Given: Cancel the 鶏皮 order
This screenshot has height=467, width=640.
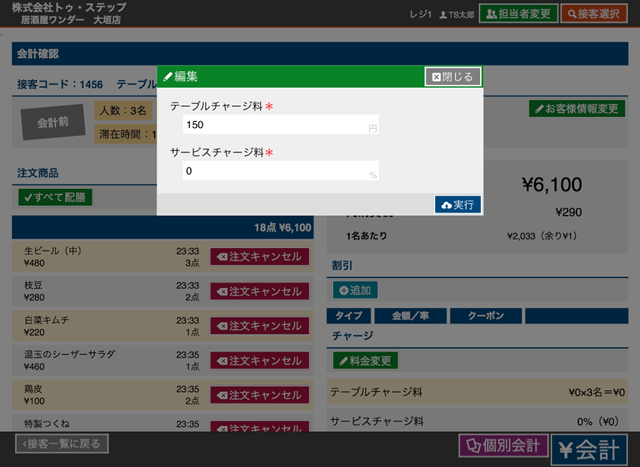Looking at the screenshot, I should (x=258, y=395).
